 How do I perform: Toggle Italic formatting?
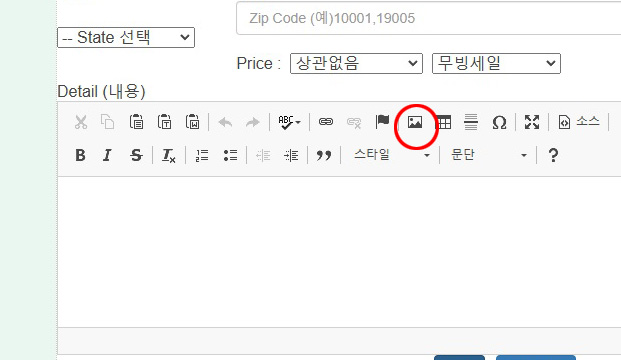107,155
